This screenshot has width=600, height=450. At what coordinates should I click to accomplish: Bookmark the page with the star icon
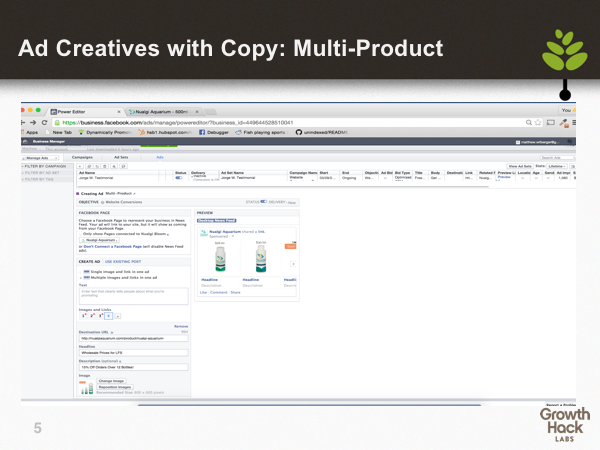point(538,122)
